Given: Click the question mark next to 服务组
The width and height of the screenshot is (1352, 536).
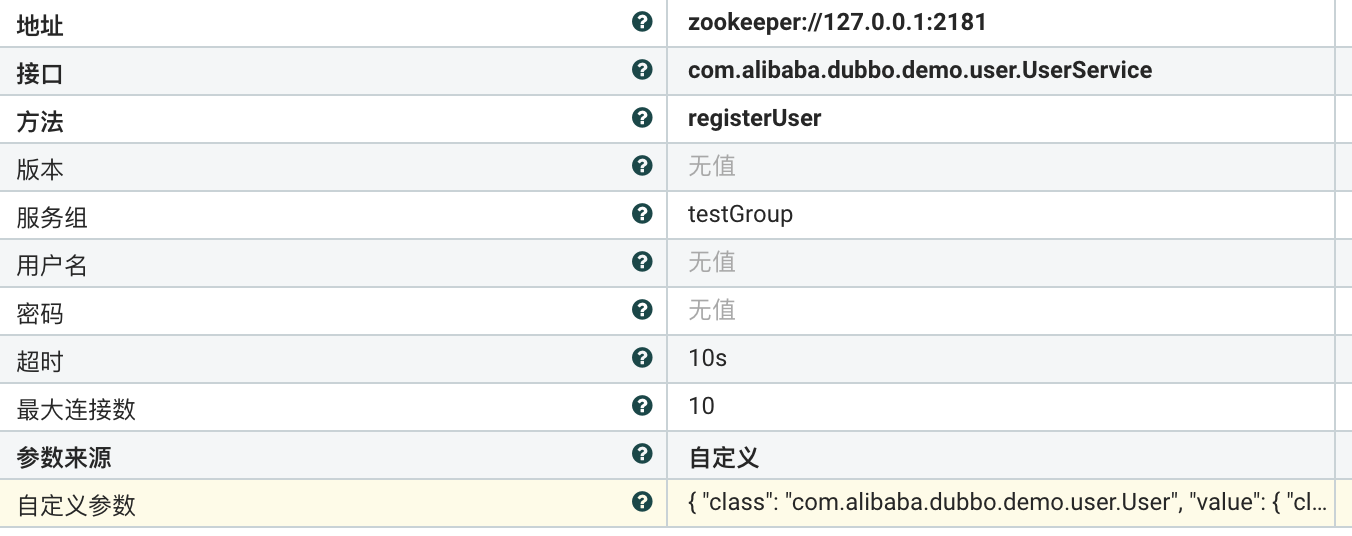Looking at the screenshot, I should click(642, 214).
